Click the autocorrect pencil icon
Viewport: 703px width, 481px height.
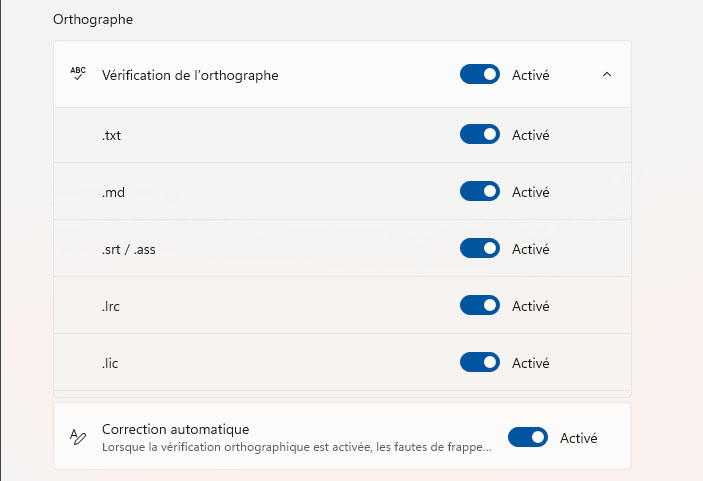pyautogui.click(x=78, y=437)
